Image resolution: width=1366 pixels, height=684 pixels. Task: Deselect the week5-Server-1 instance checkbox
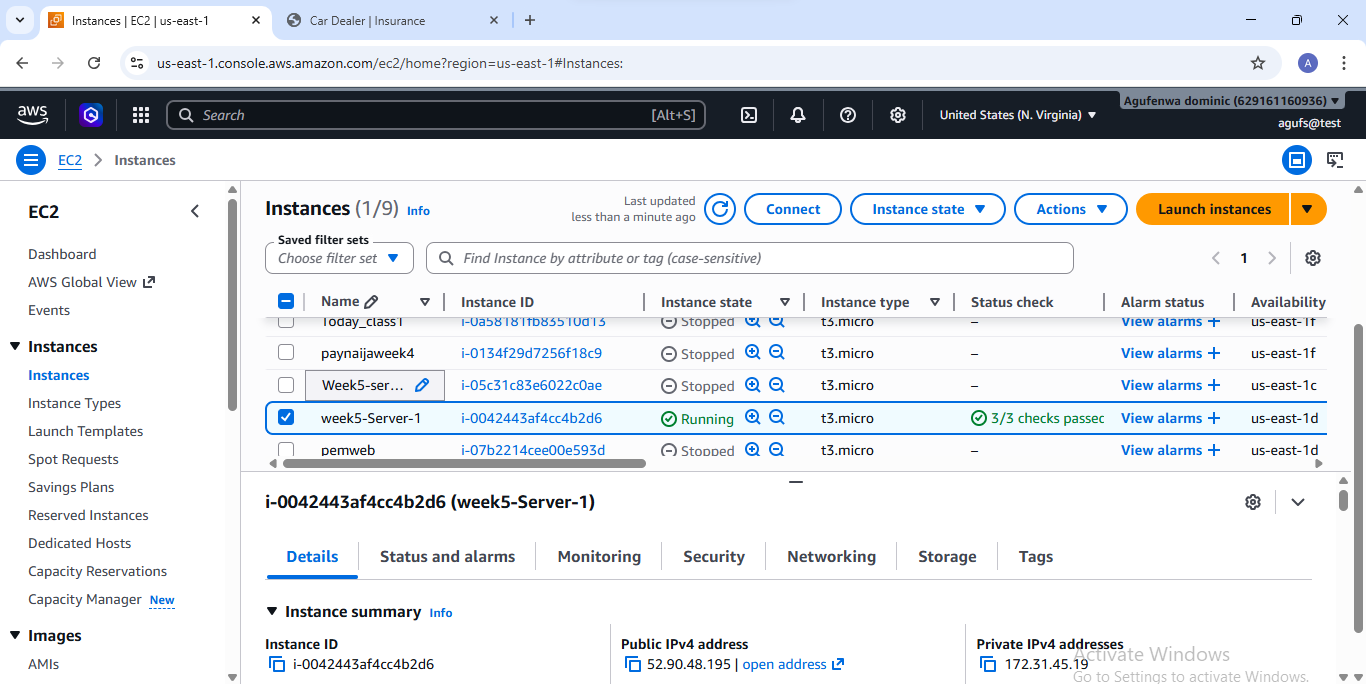click(286, 418)
